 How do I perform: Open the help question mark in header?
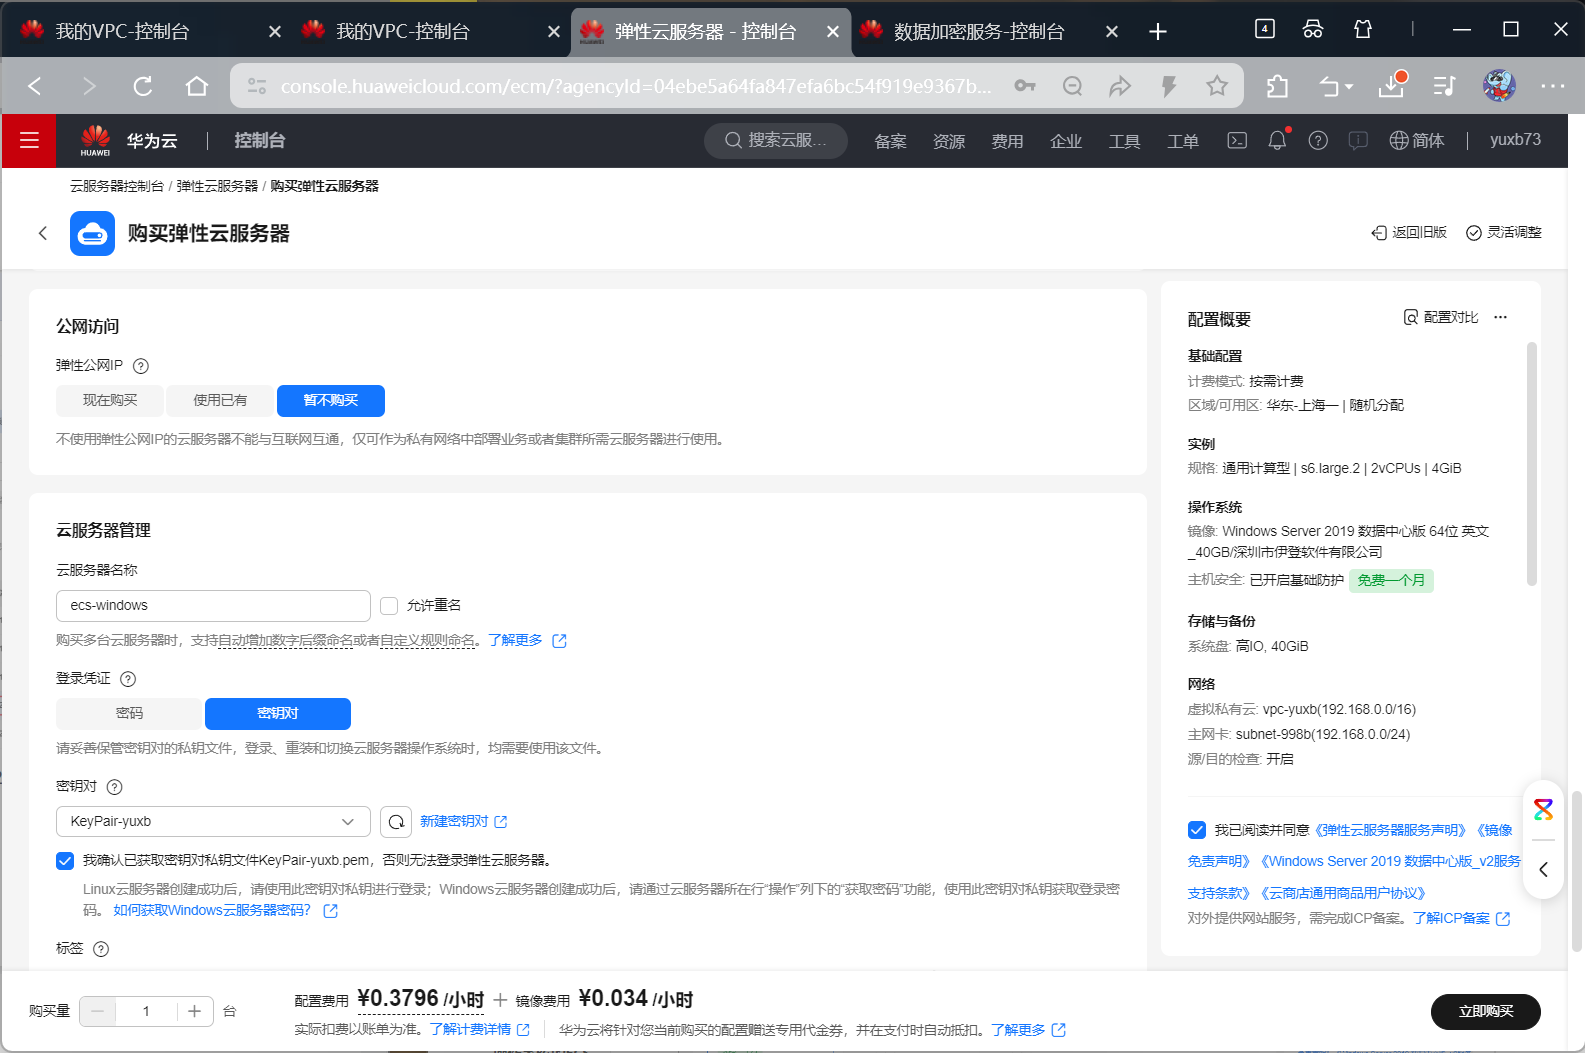[1318, 141]
